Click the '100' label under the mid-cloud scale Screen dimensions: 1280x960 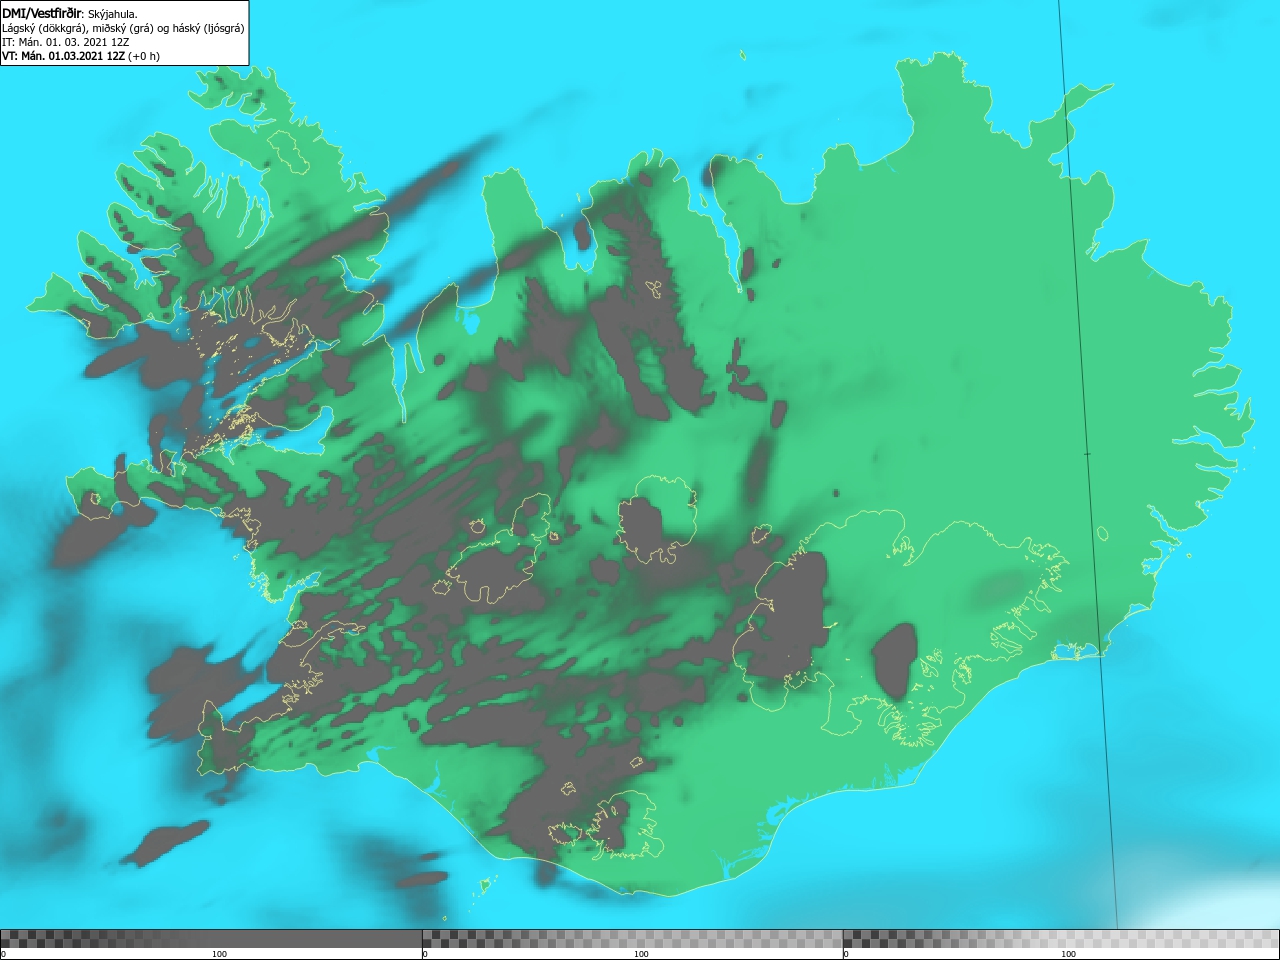[x=641, y=954]
